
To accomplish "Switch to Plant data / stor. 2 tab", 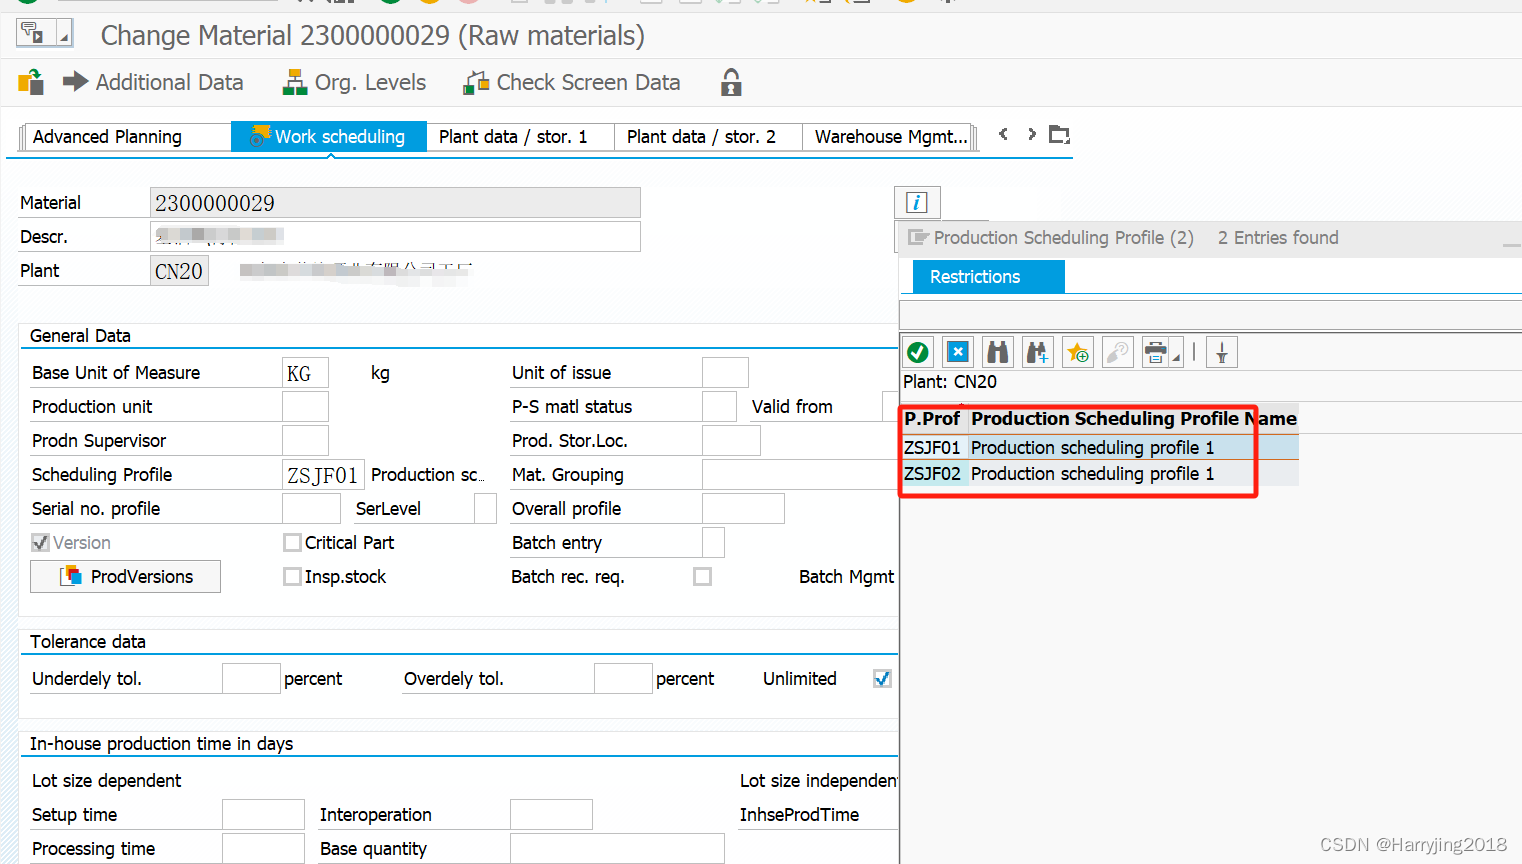I will [x=708, y=137].
